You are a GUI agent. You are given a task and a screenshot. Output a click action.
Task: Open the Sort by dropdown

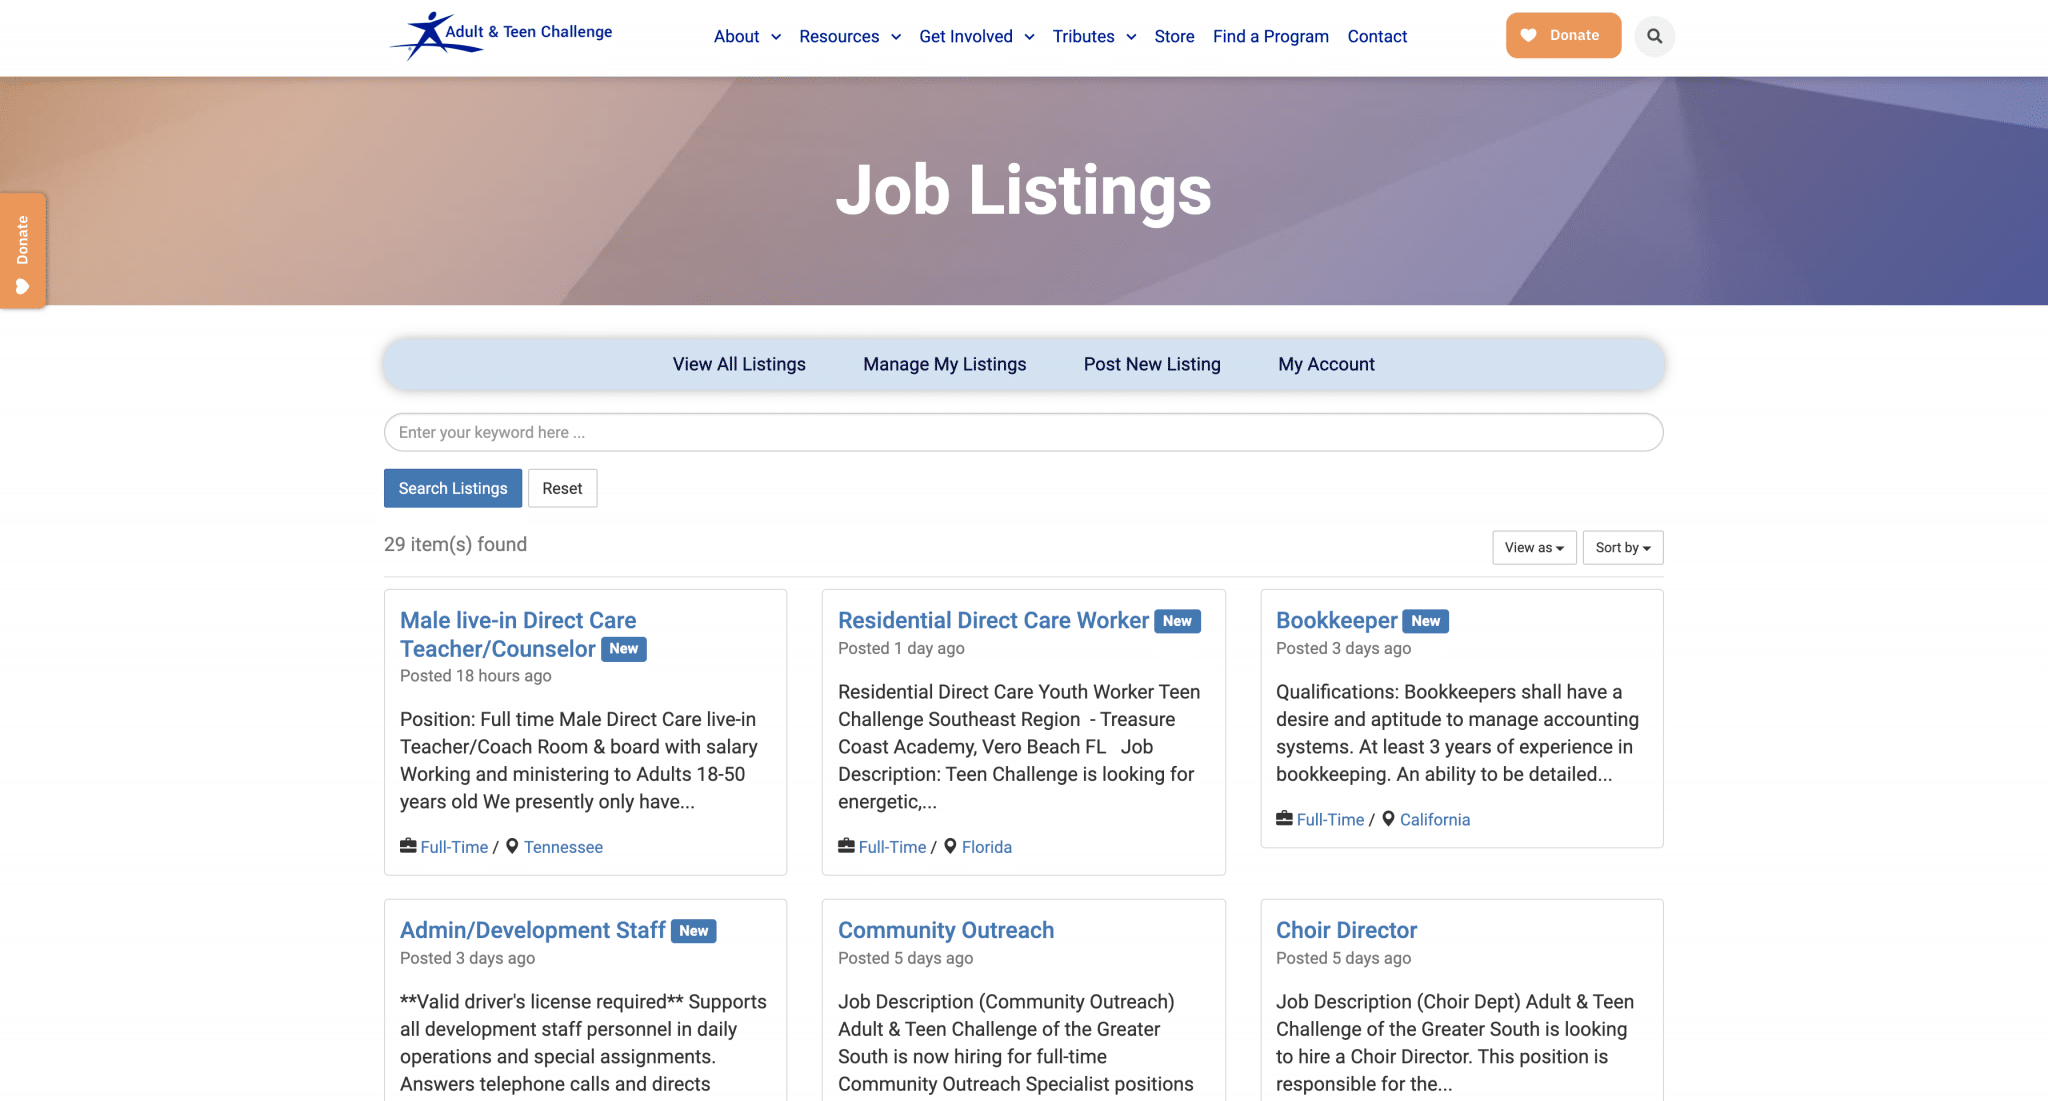[1623, 547]
